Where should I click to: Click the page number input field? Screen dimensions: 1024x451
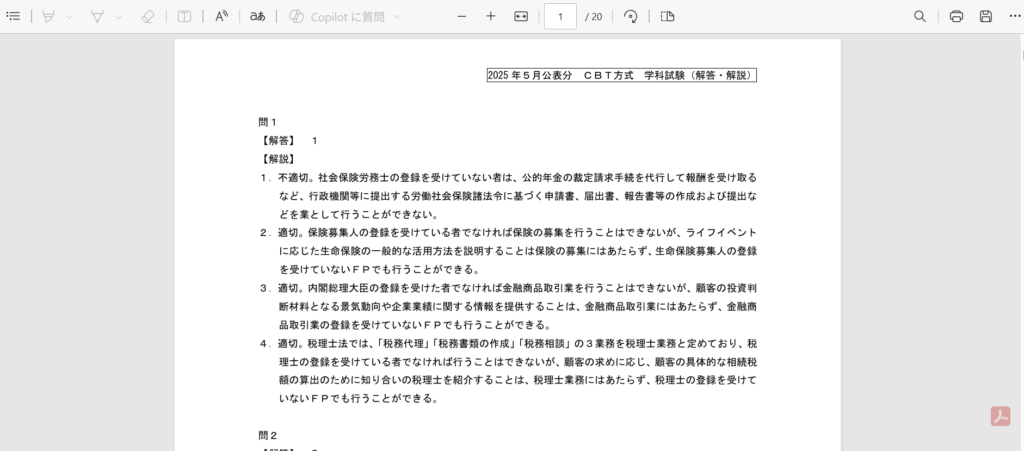[x=560, y=16]
